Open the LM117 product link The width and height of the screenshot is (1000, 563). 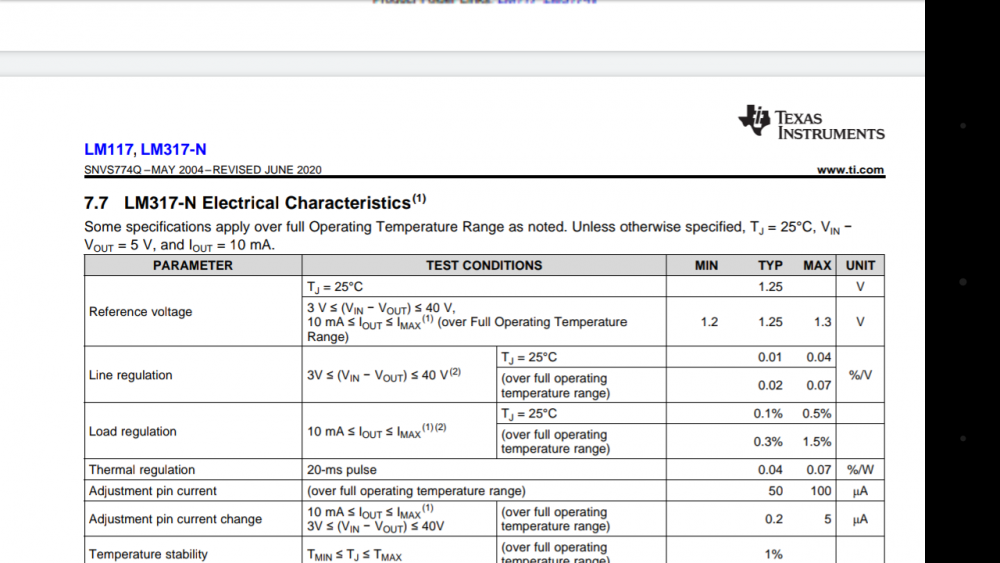click(108, 149)
